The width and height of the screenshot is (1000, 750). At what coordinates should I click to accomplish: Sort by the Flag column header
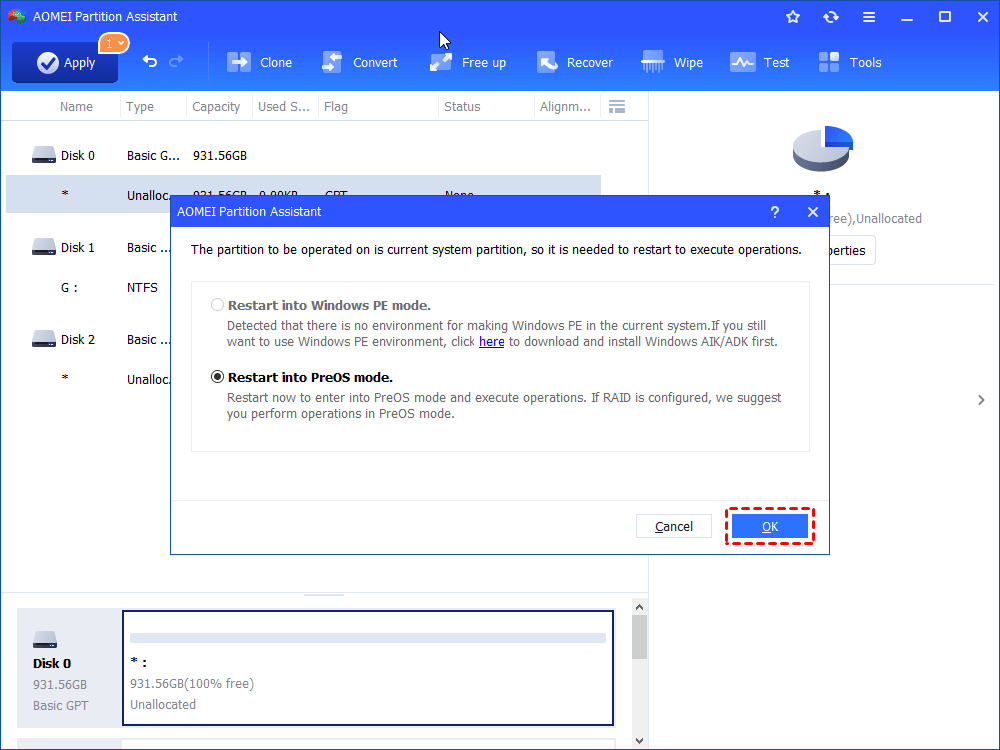point(335,107)
